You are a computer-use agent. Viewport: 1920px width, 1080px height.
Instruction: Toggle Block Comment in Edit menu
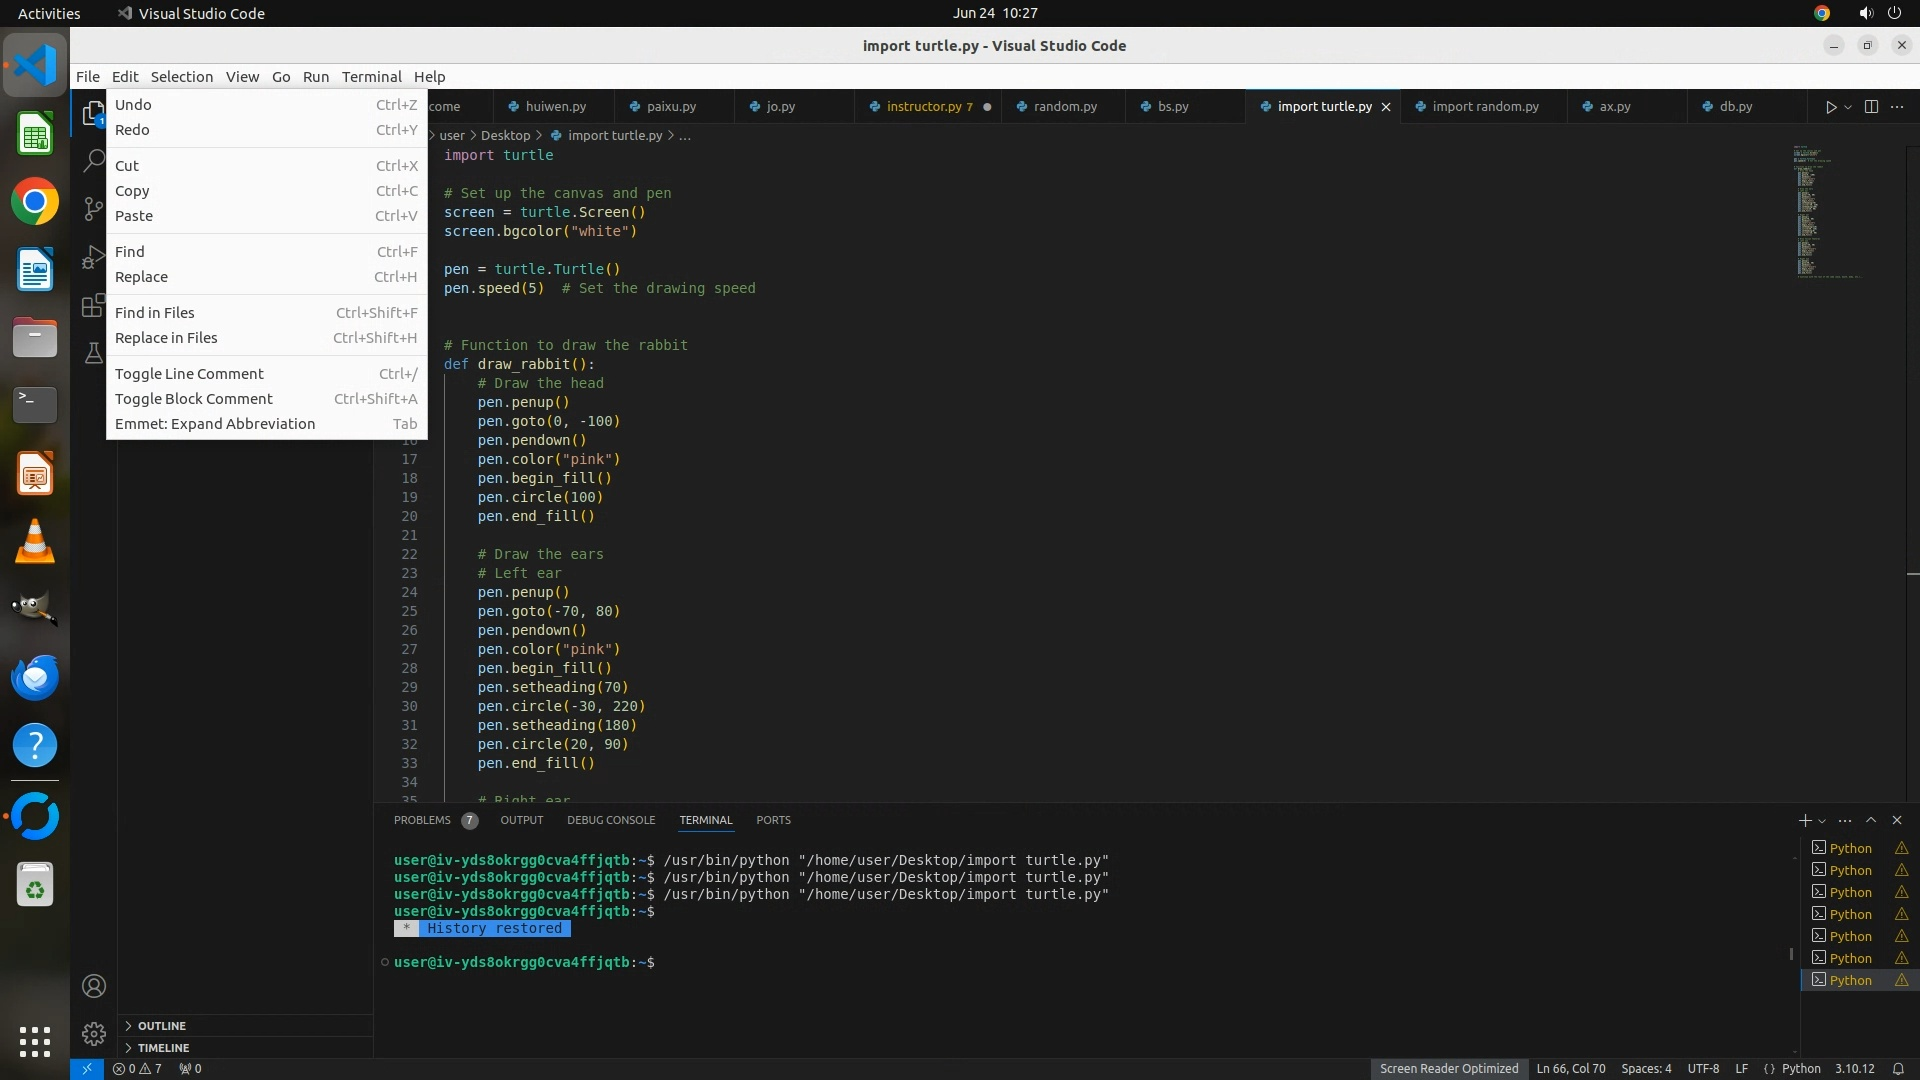193,399
